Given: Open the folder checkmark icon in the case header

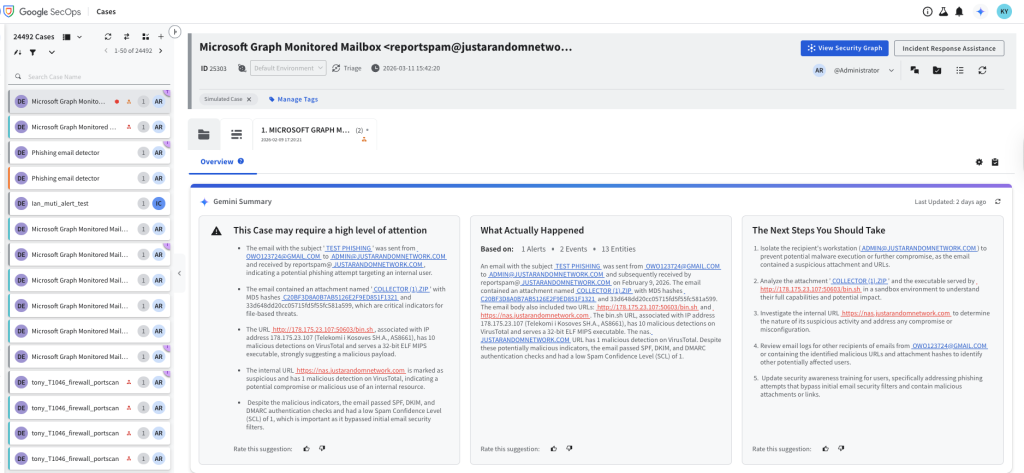Looking at the screenshot, I should click(x=937, y=70).
